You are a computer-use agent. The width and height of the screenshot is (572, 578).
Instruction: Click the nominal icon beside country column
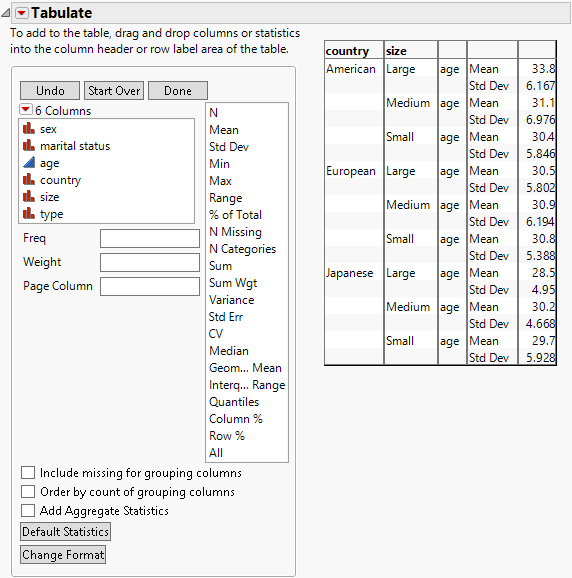(x=29, y=180)
